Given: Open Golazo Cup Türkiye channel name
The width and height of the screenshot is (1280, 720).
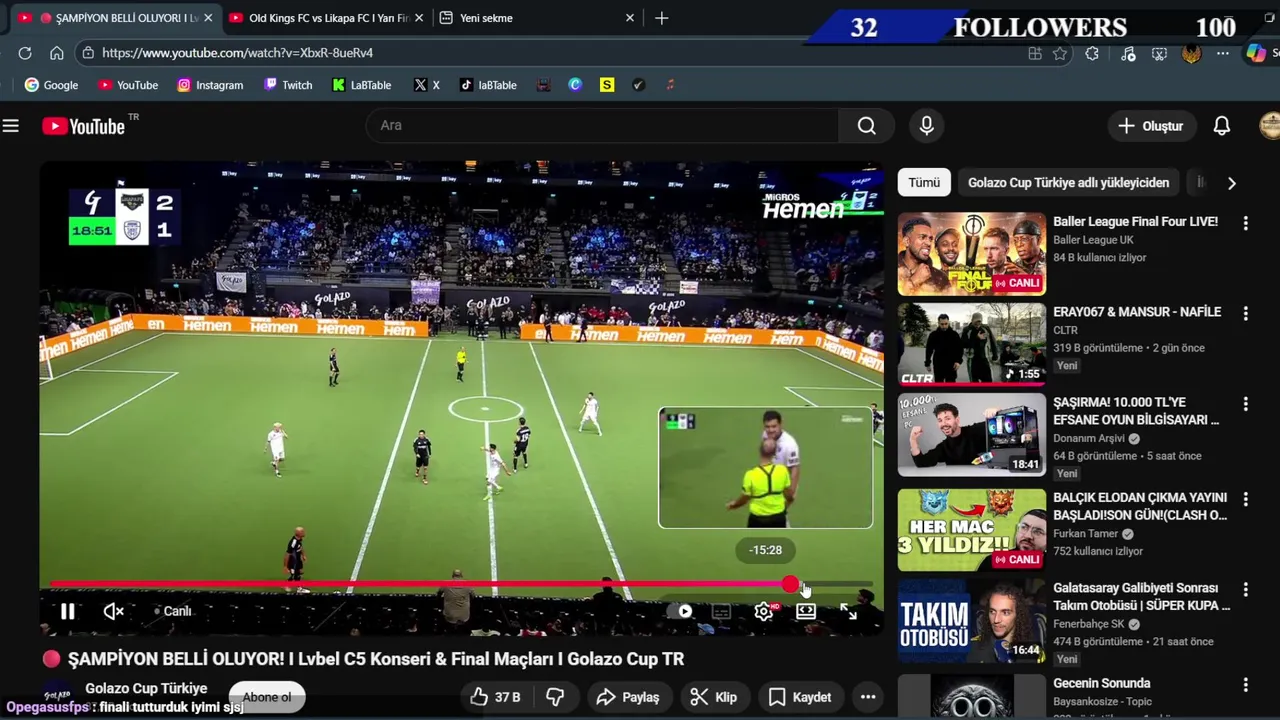Looking at the screenshot, I should coord(146,688).
